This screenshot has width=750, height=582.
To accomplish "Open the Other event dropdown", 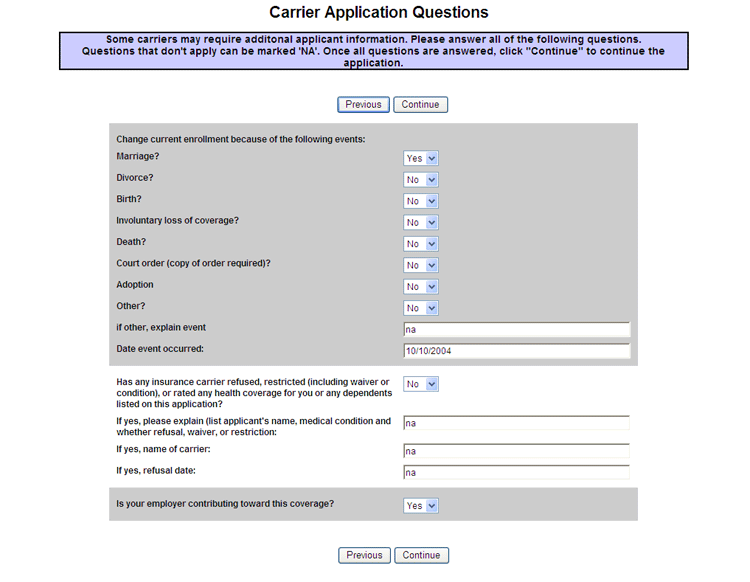I will [x=421, y=309].
